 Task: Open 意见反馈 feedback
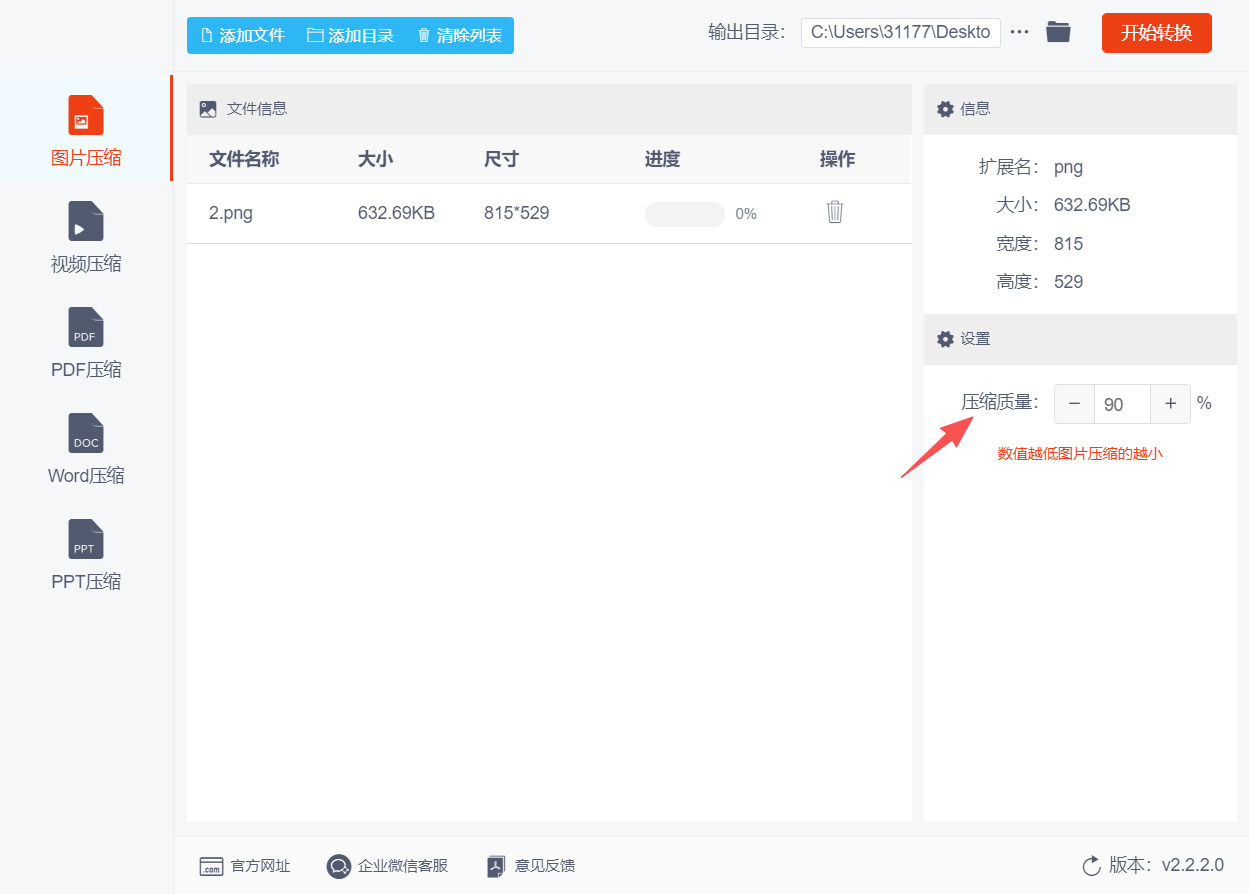[495, 866]
